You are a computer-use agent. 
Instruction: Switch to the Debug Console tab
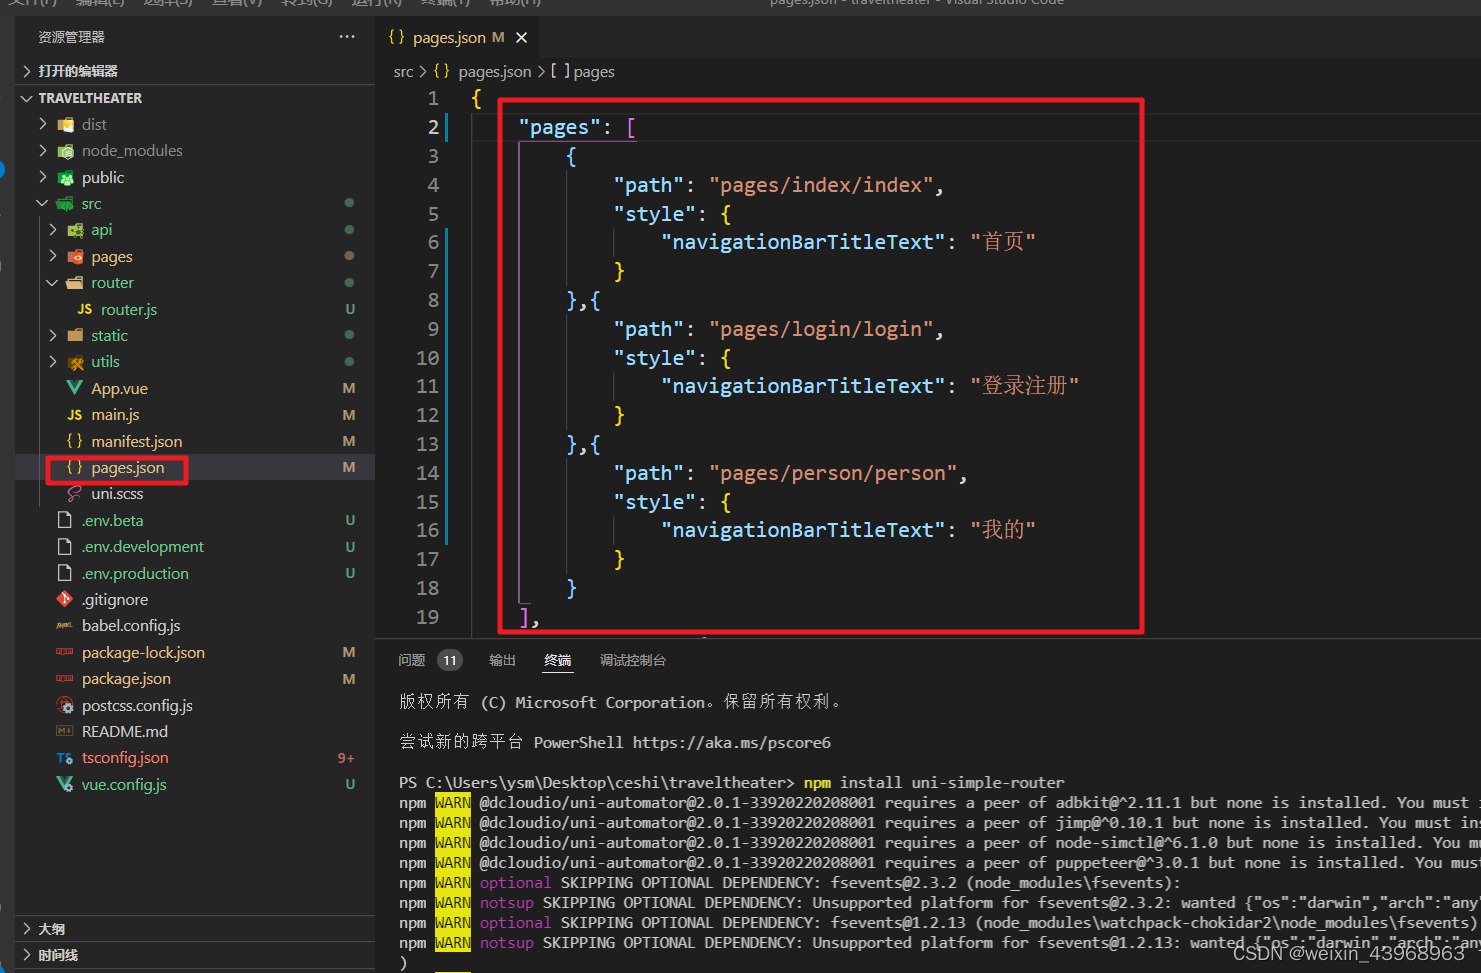[633, 660]
